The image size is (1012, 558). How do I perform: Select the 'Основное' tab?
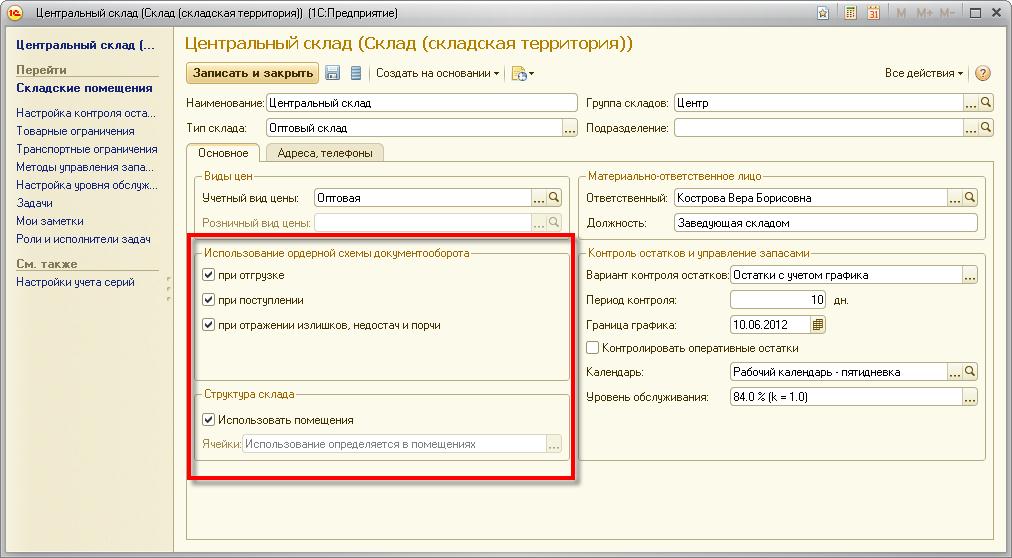[x=223, y=153]
